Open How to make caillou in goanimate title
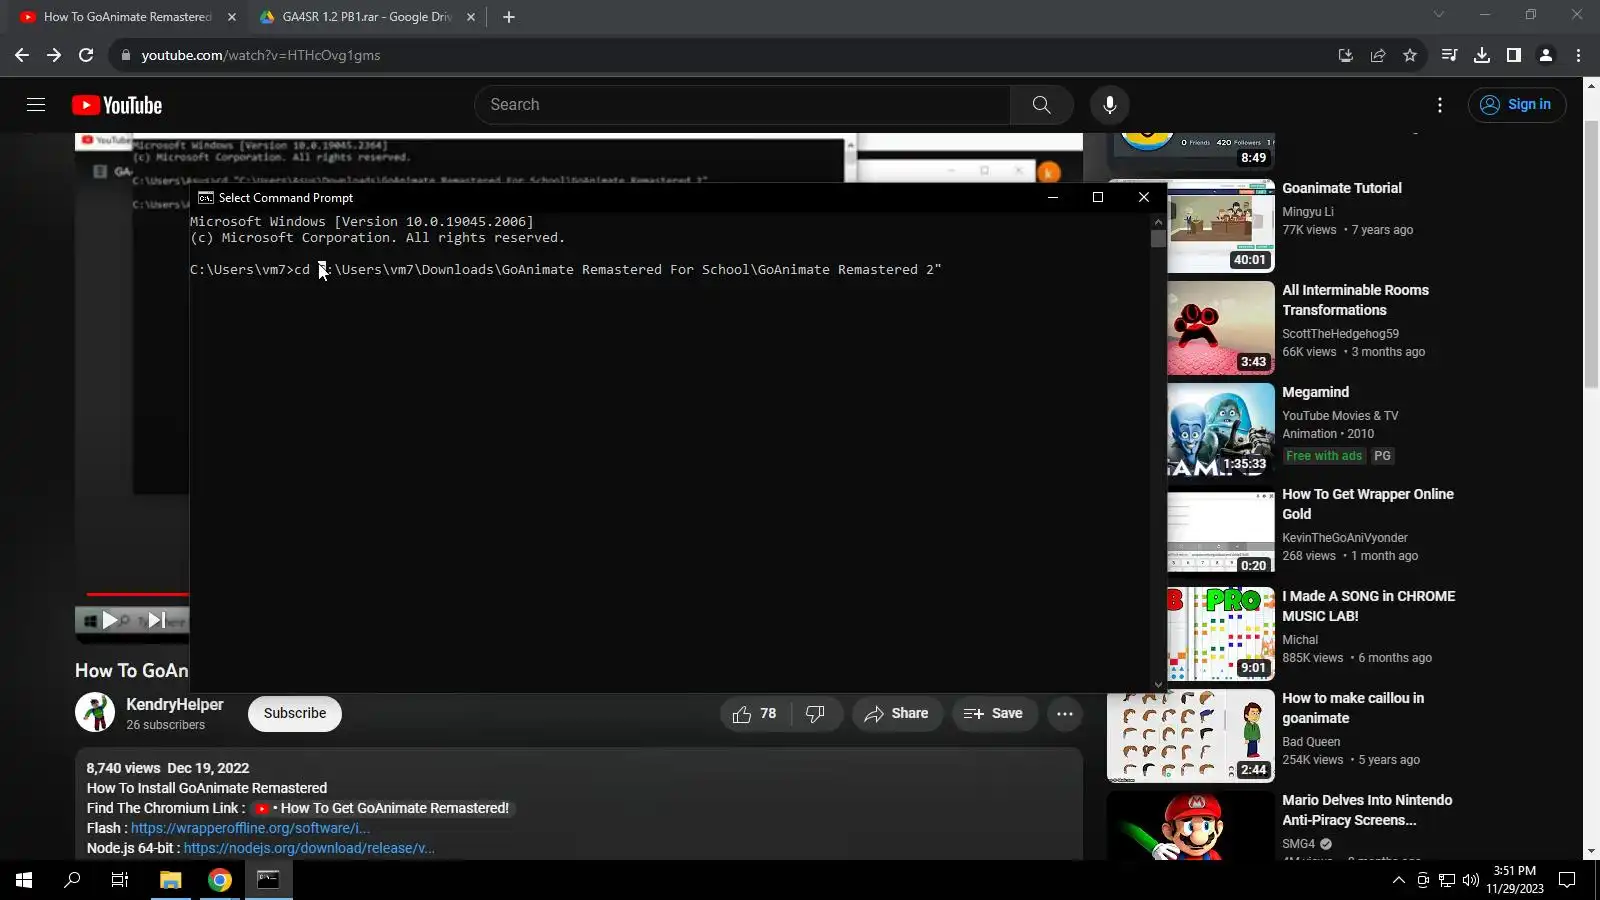This screenshot has width=1600, height=900. click(x=1353, y=708)
